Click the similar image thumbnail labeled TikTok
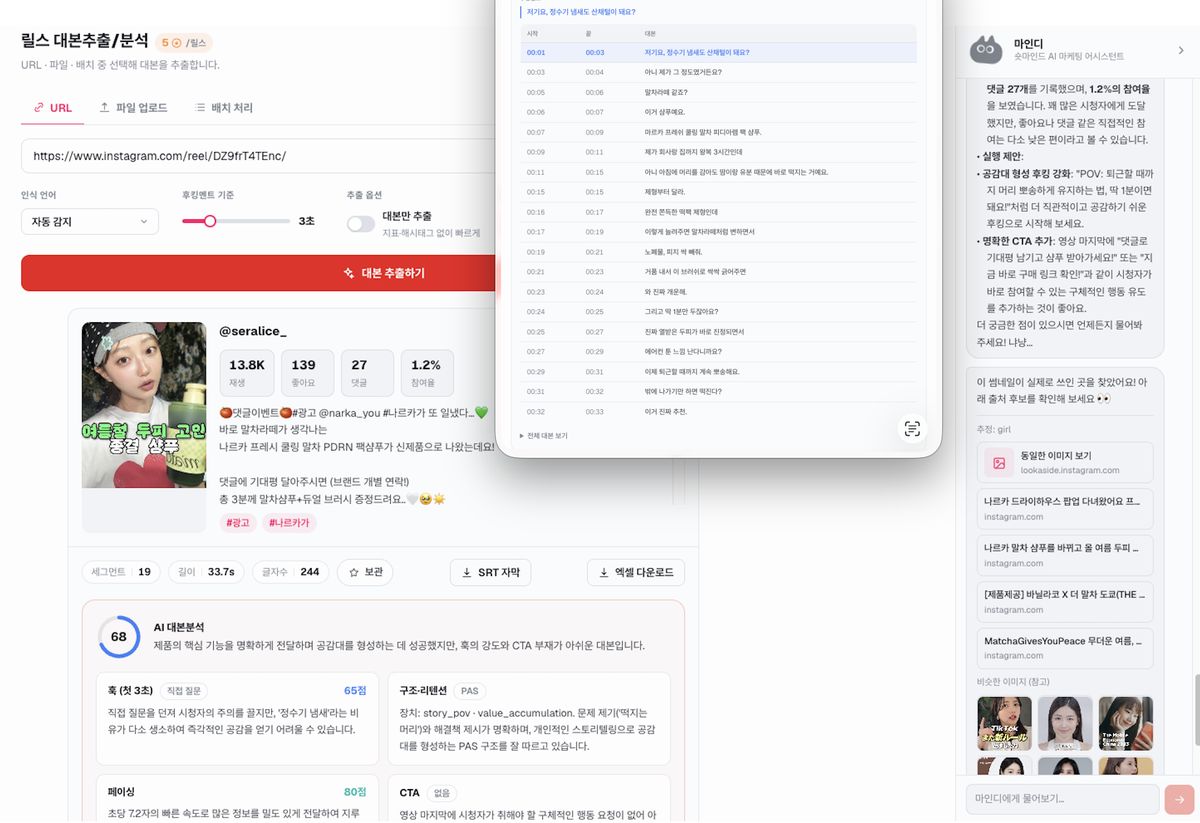This screenshot has width=1200, height=823. pos(1004,724)
